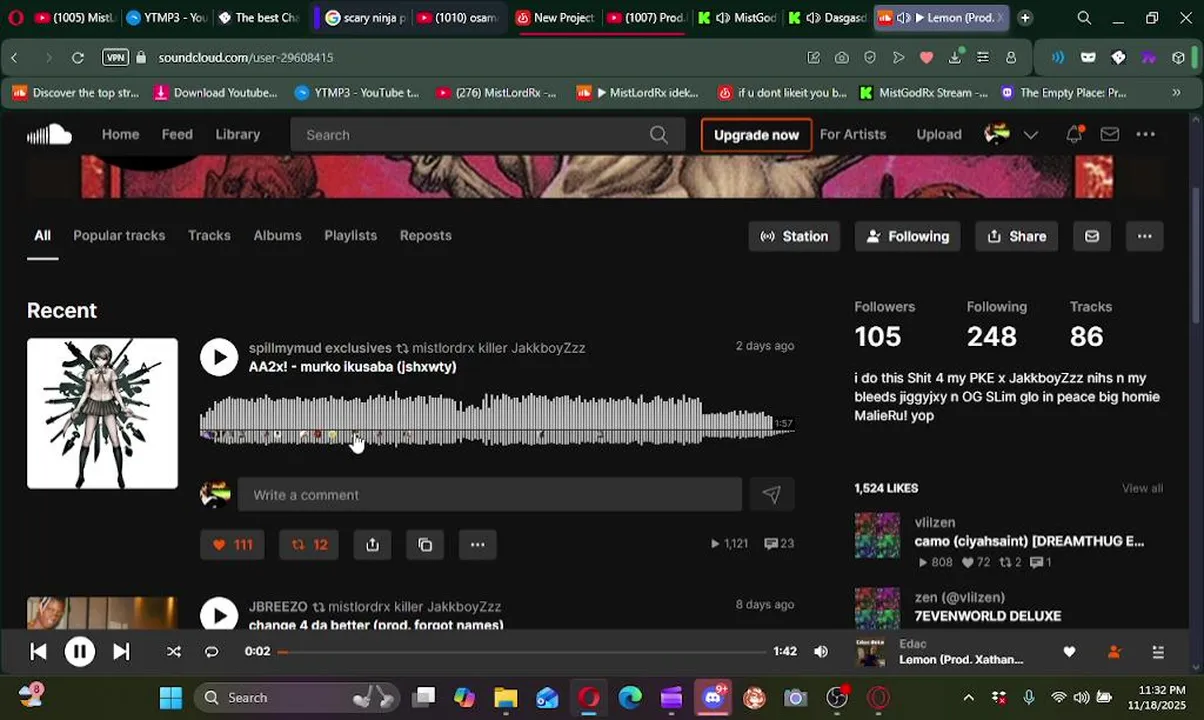Switch to Popular tracks tab

point(119,236)
